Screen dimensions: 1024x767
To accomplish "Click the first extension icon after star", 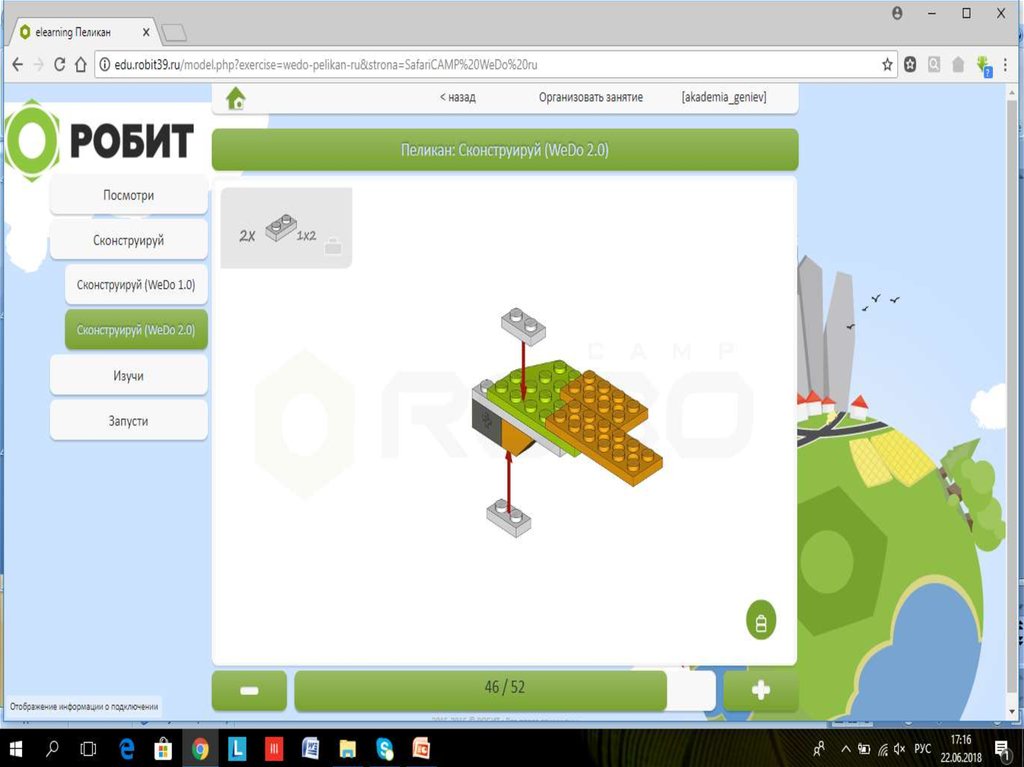I will click(910, 64).
